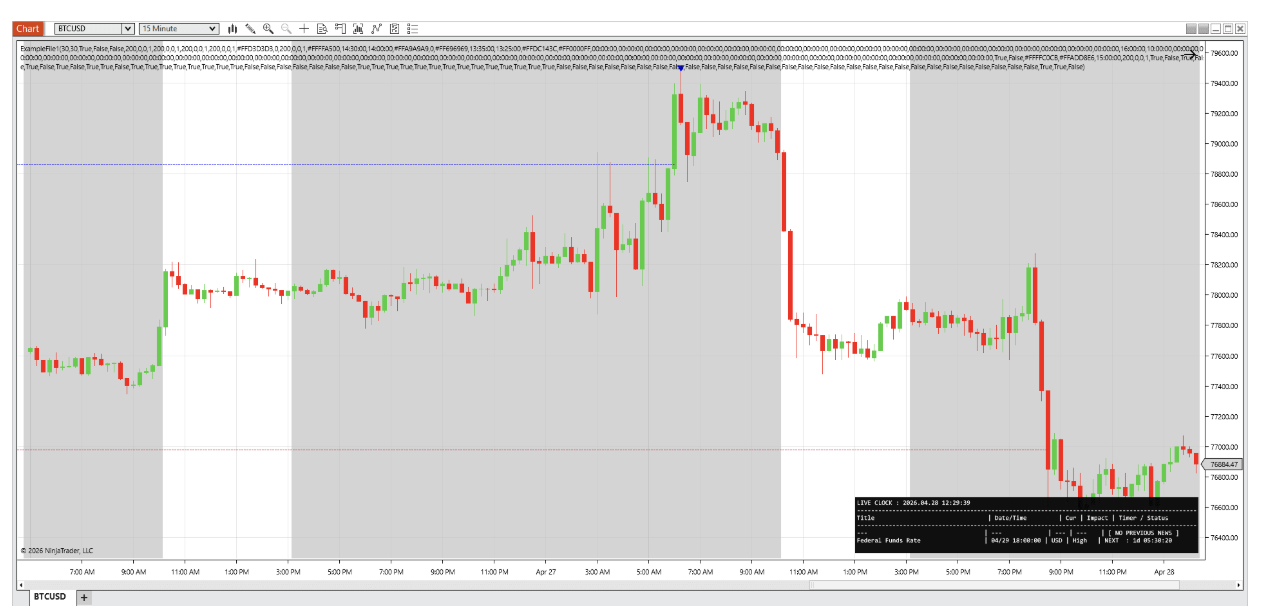The image size is (1262, 612).
Task: Click the NEXT : 1d 05:30:20 countdown
Action: (x=1138, y=540)
